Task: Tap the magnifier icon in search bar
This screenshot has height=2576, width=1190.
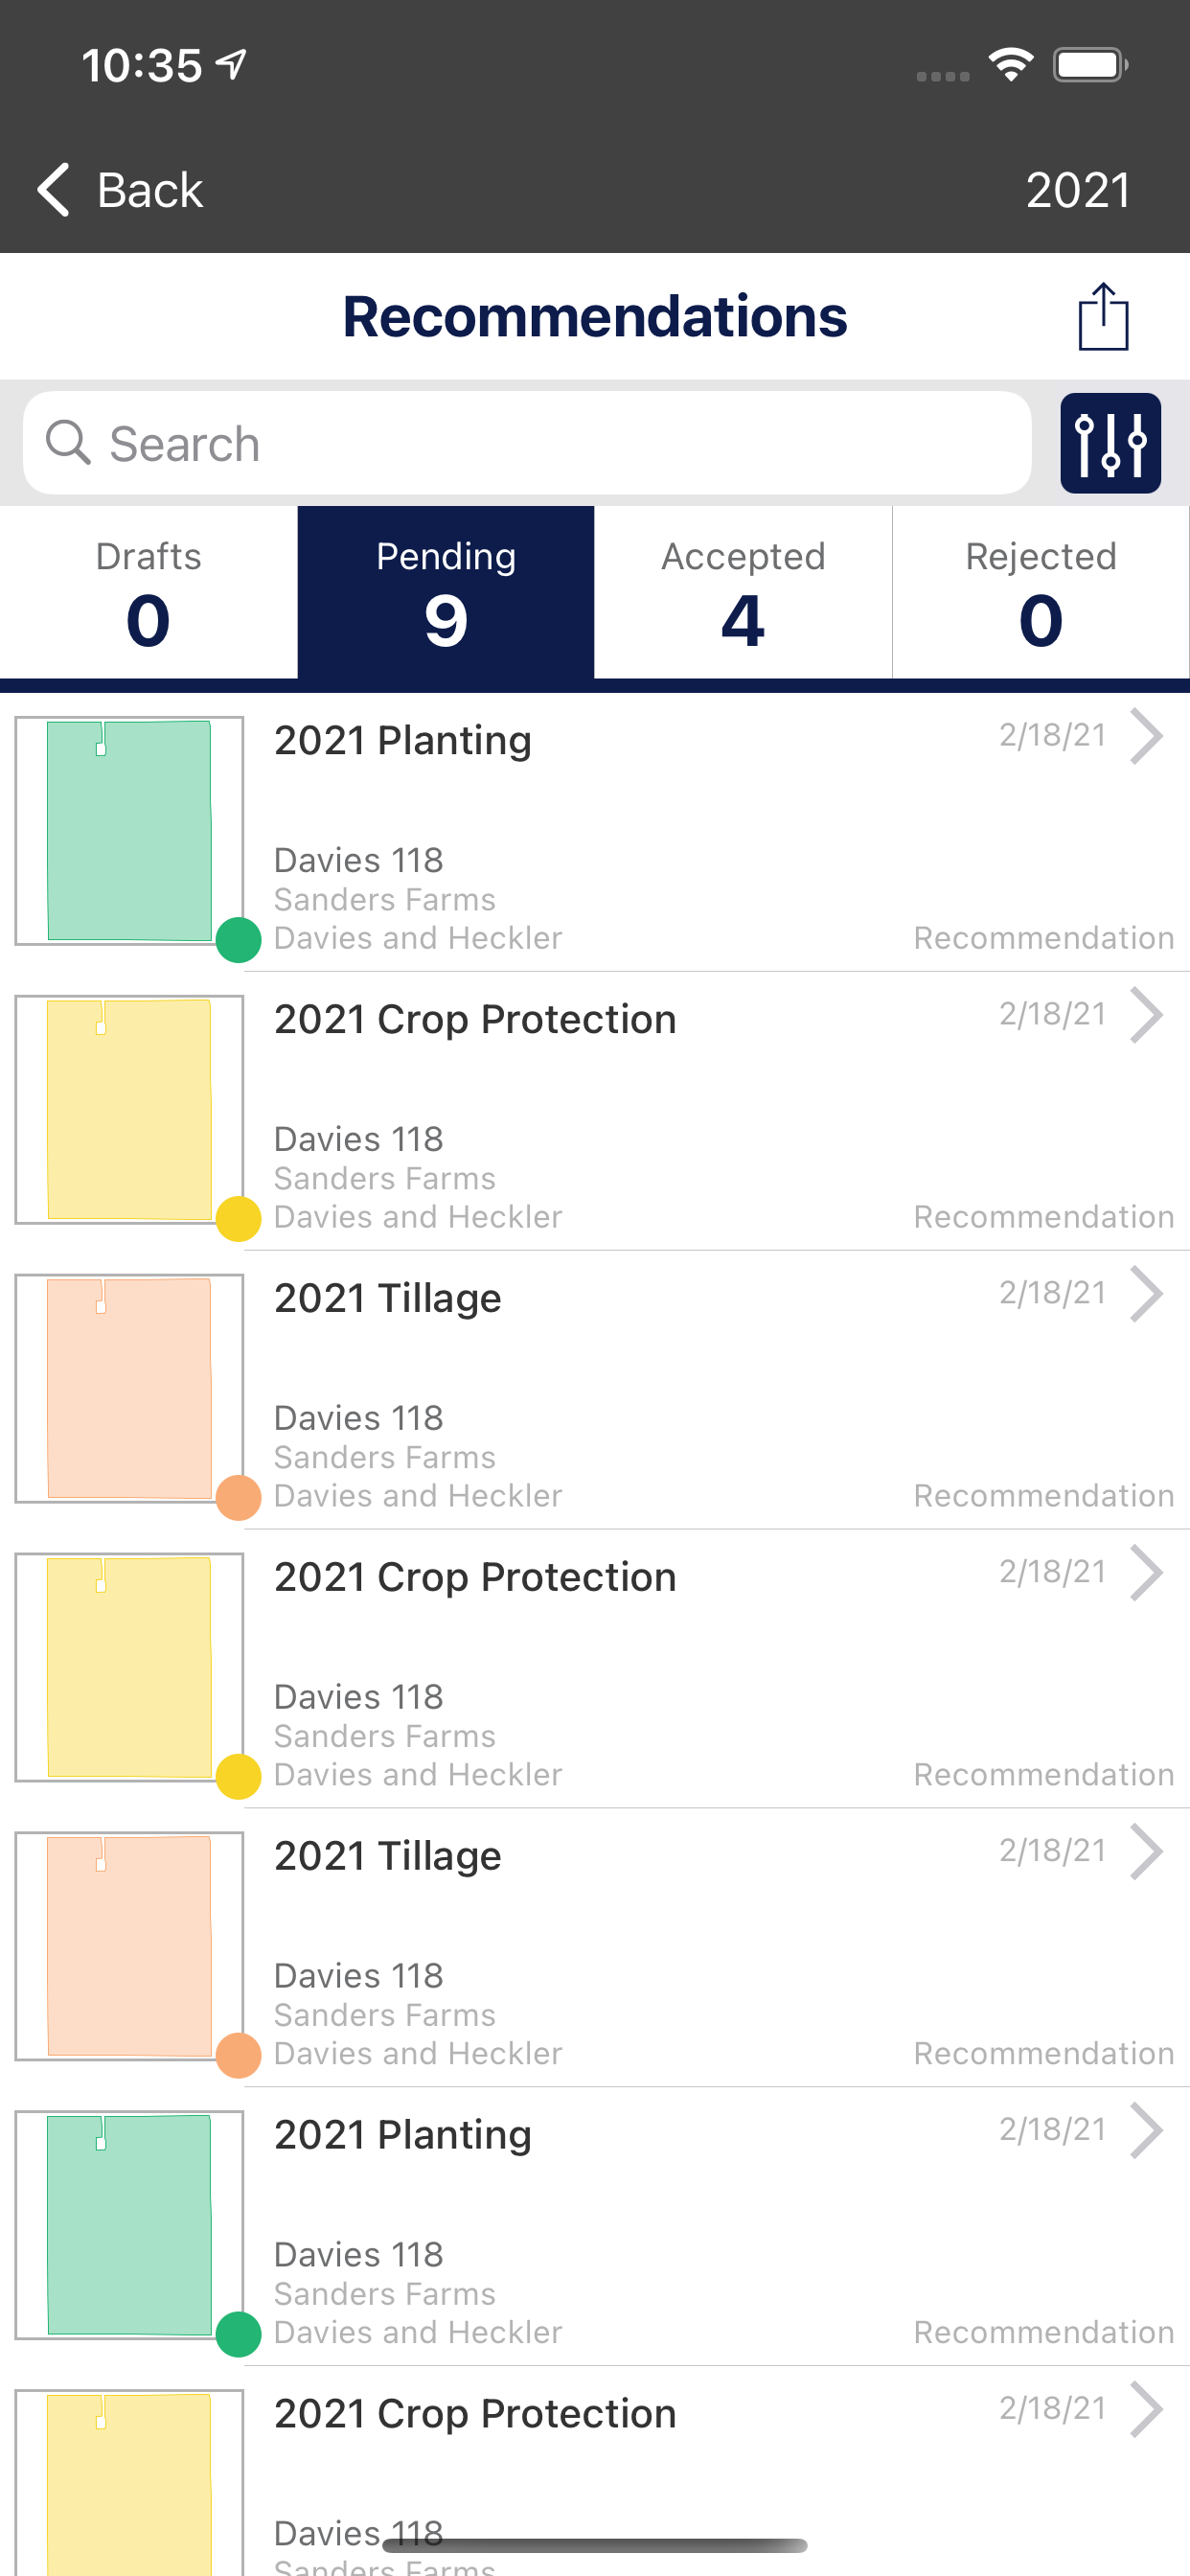Action: click(x=68, y=442)
